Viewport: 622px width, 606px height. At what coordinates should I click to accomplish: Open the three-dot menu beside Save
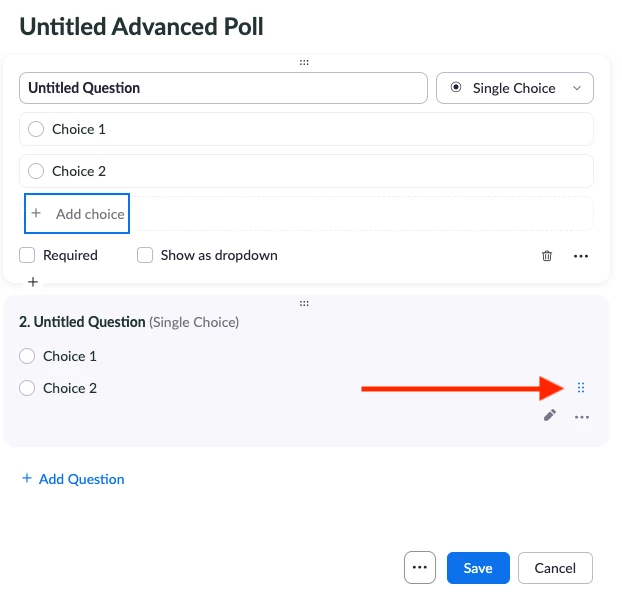420,567
